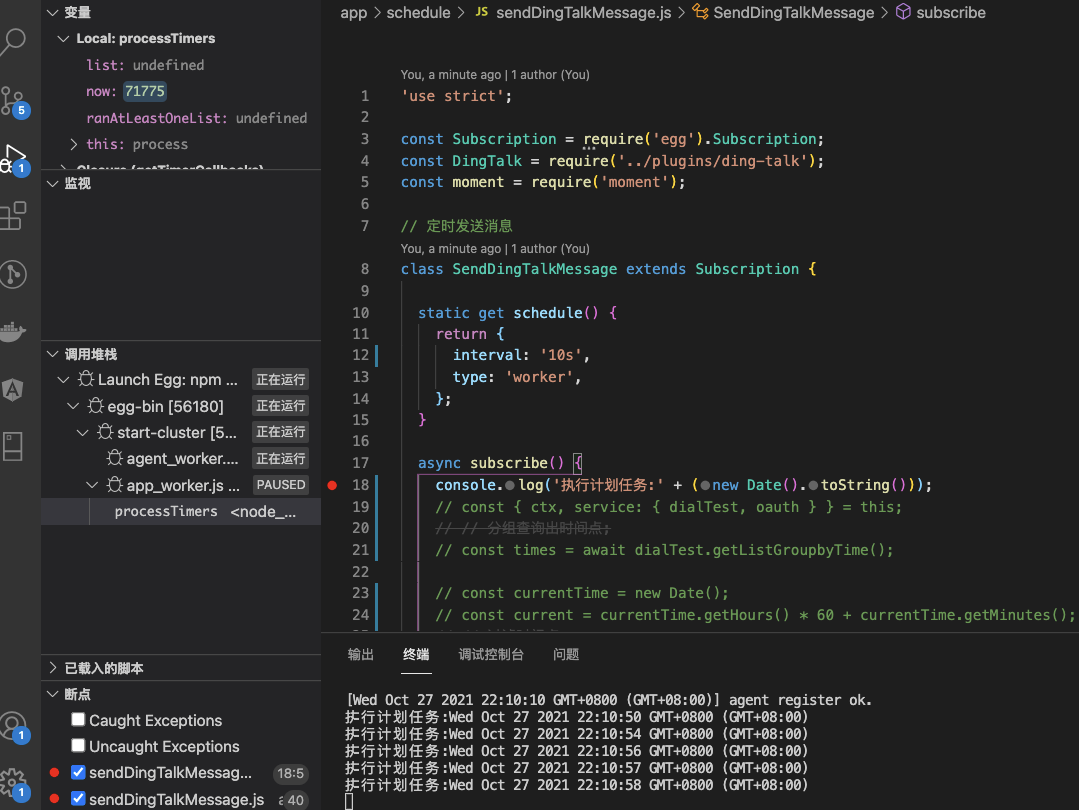Viewport: 1079px width, 810px height.
Task: Open the notebook-style activity bar icon below Angular
Action: 13,447
